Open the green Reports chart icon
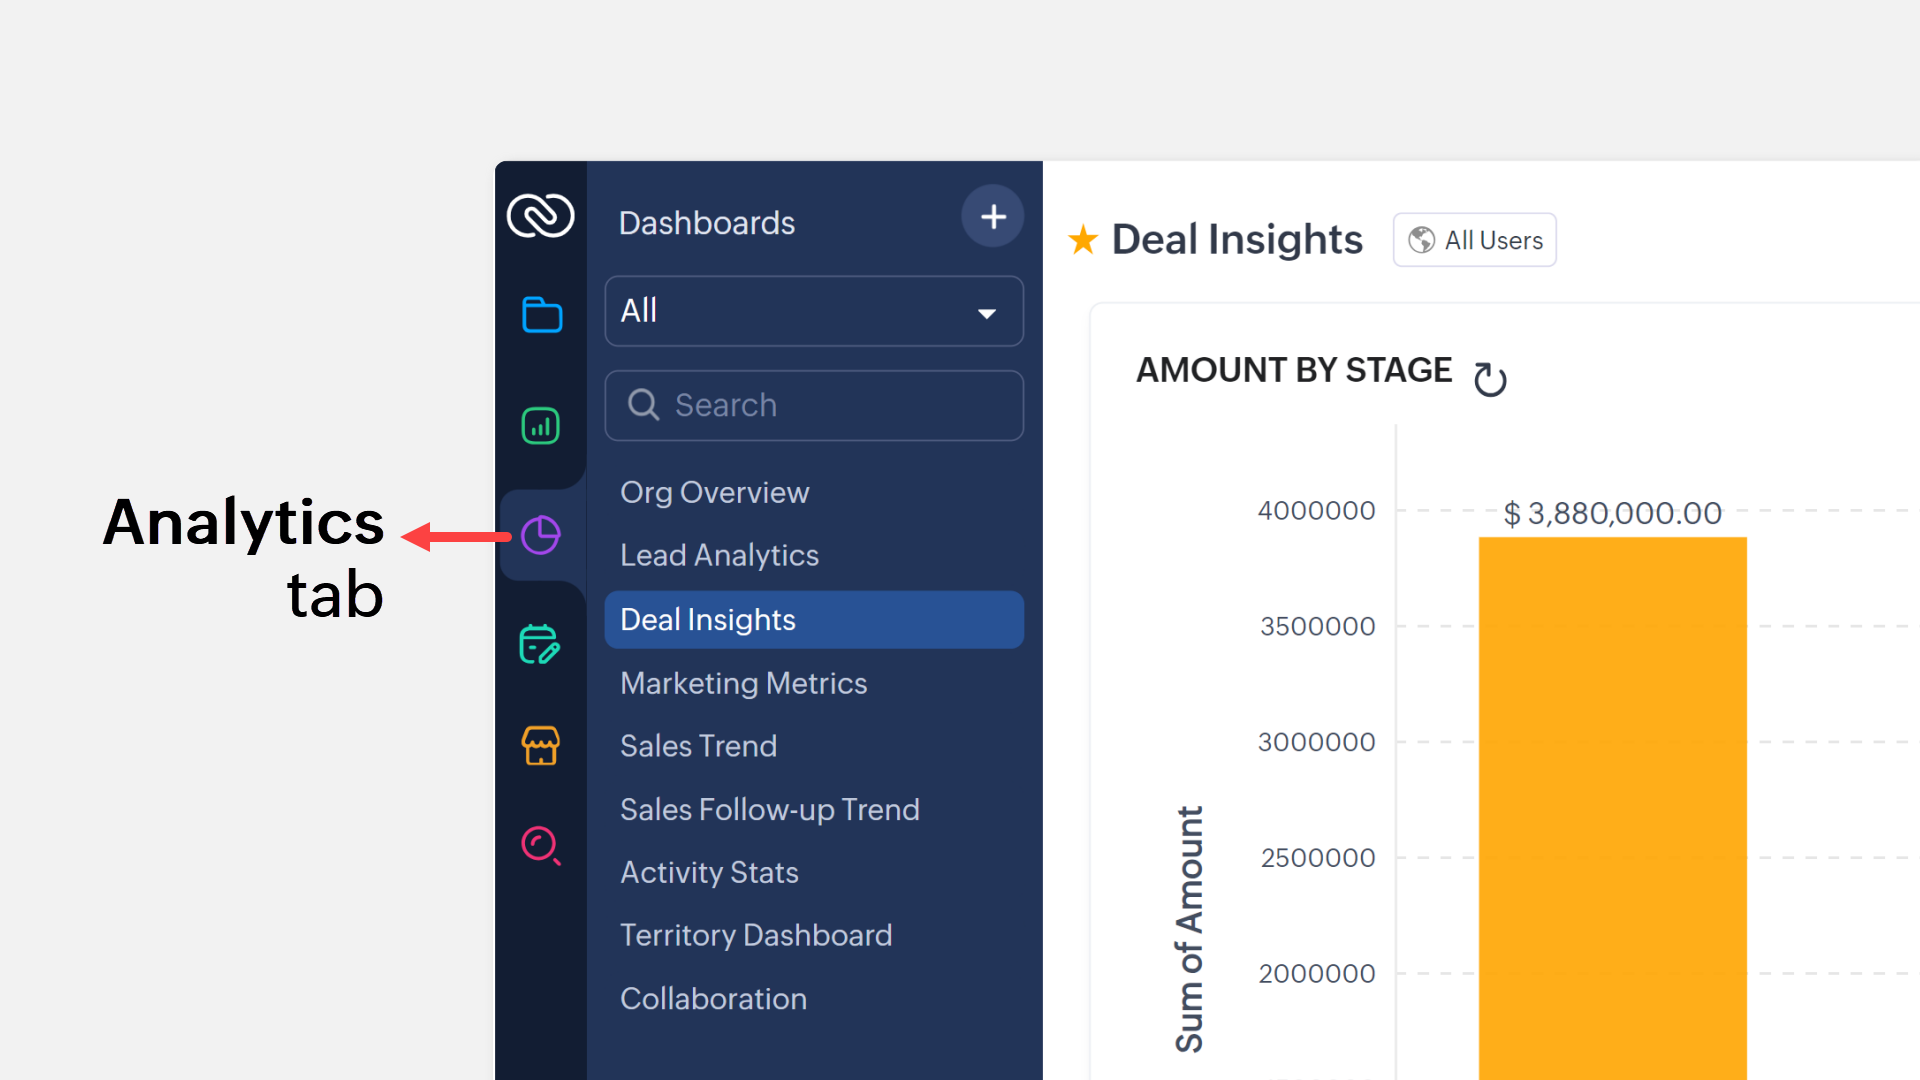This screenshot has width=1920, height=1080. [x=541, y=426]
